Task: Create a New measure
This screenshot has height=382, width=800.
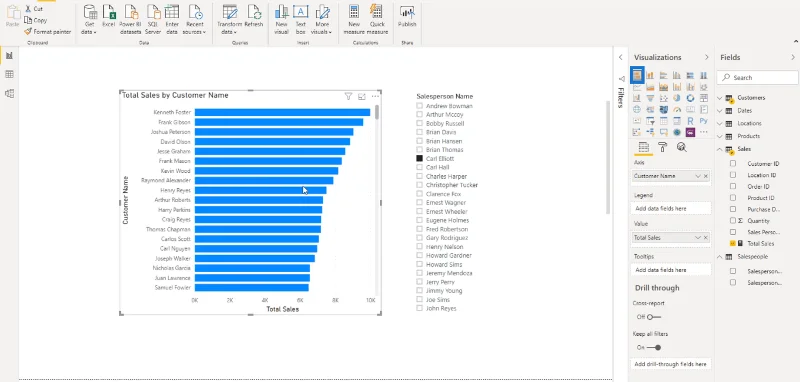Action: (354, 19)
